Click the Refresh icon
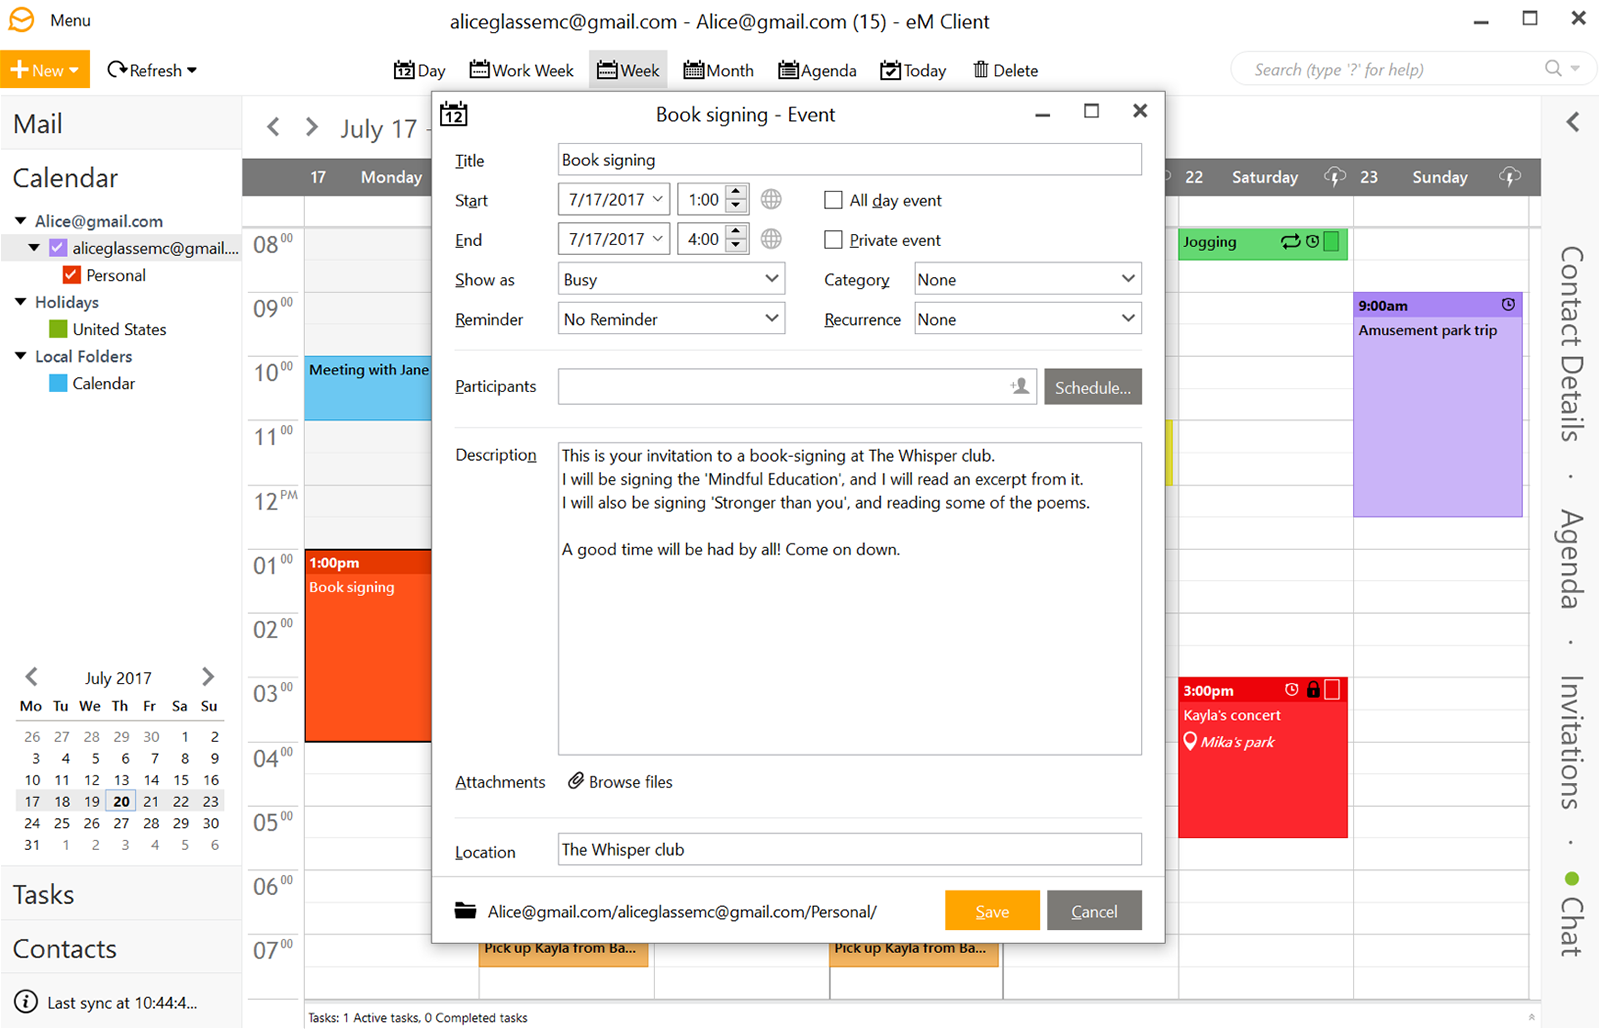1600x1029 pixels. [x=116, y=69]
